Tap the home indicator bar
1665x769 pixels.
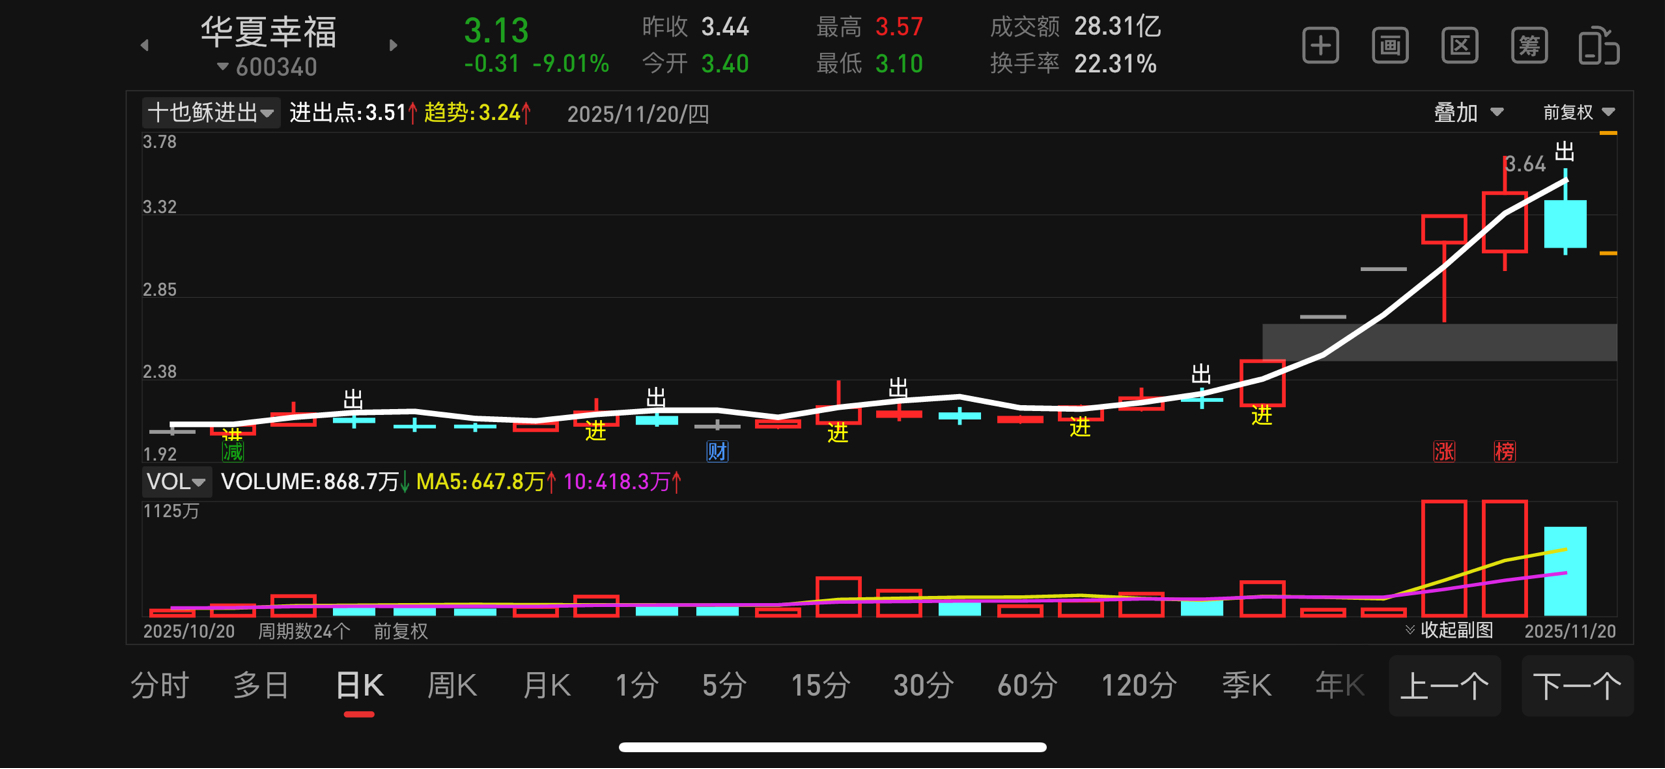click(833, 747)
